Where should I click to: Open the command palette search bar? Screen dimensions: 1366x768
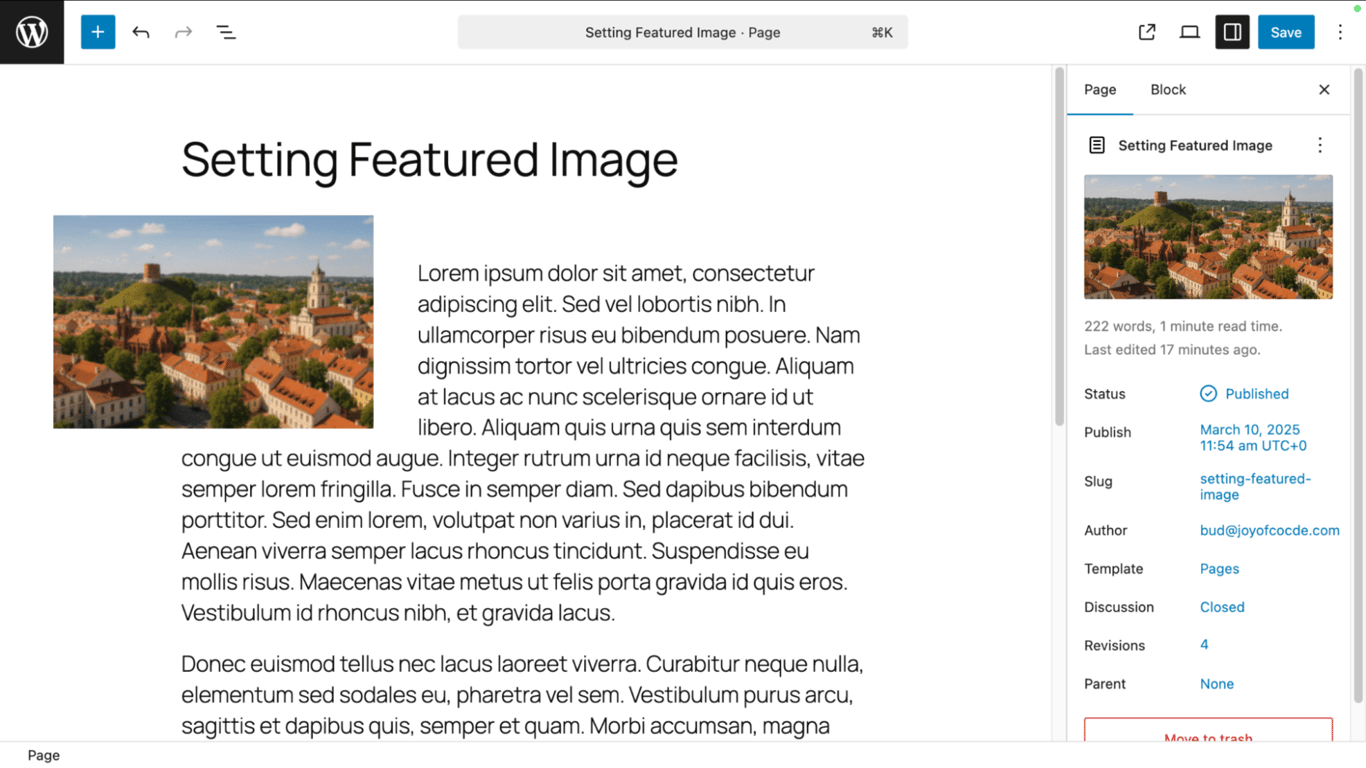pos(683,31)
